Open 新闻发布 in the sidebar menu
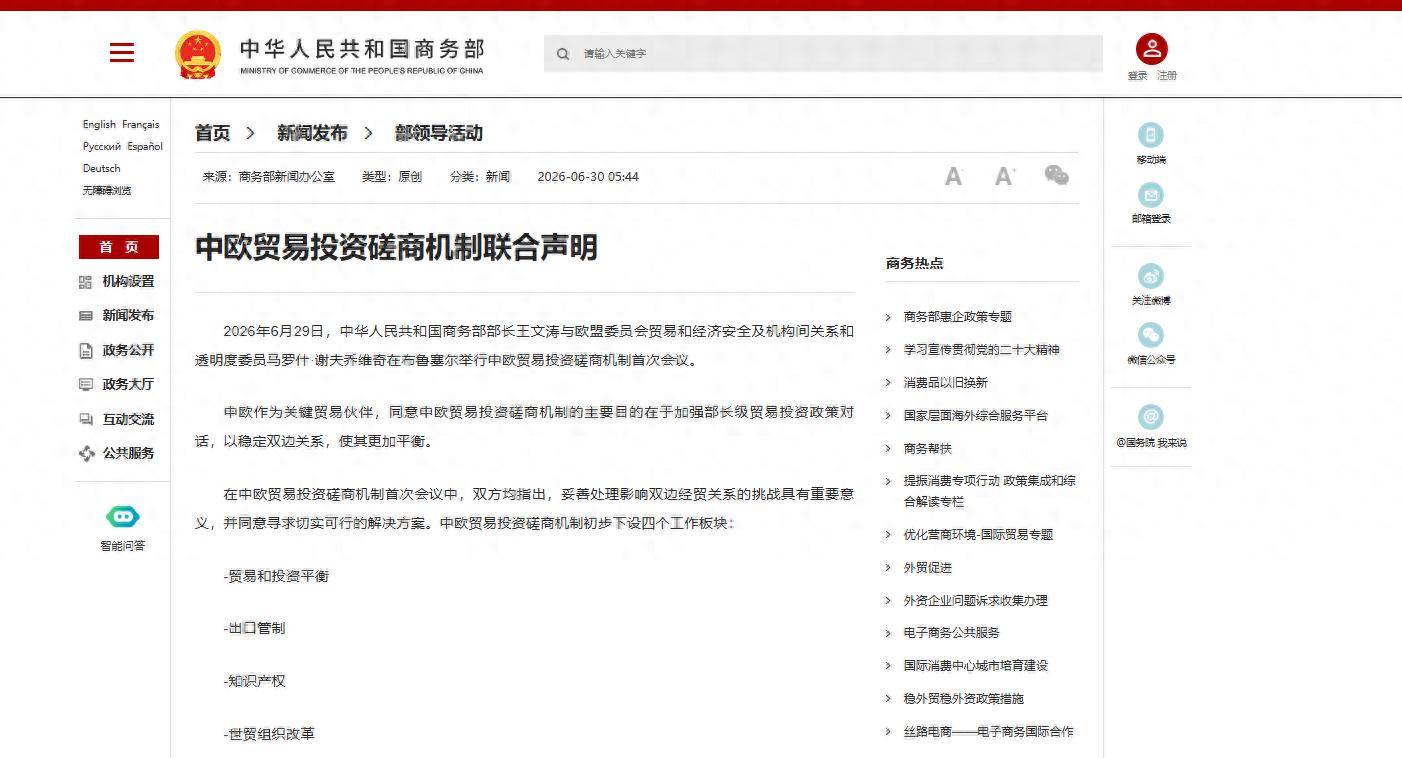 pos(128,316)
